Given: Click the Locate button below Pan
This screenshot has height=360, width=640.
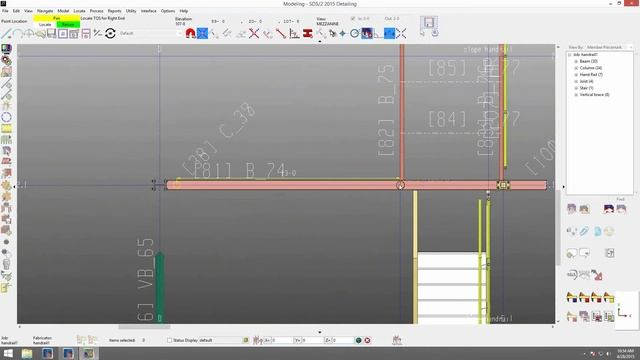Looking at the screenshot, I should (x=45, y=25).
